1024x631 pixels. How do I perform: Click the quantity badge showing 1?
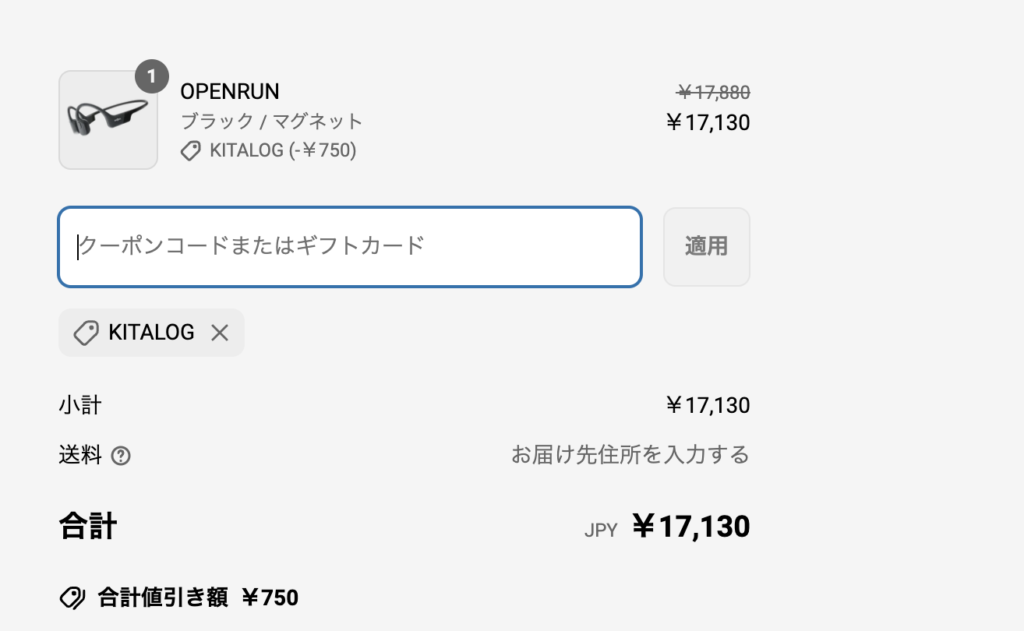coord(152,76)
